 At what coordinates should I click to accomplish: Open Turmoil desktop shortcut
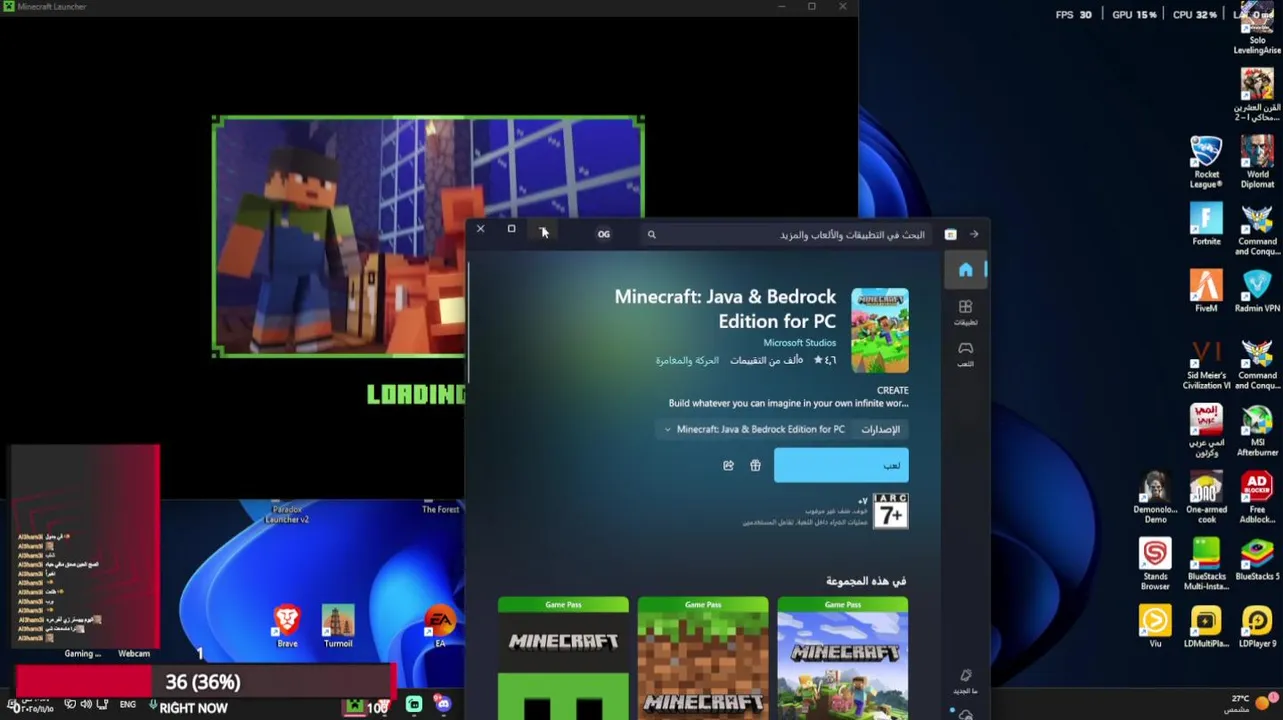[x=338, y=626]
